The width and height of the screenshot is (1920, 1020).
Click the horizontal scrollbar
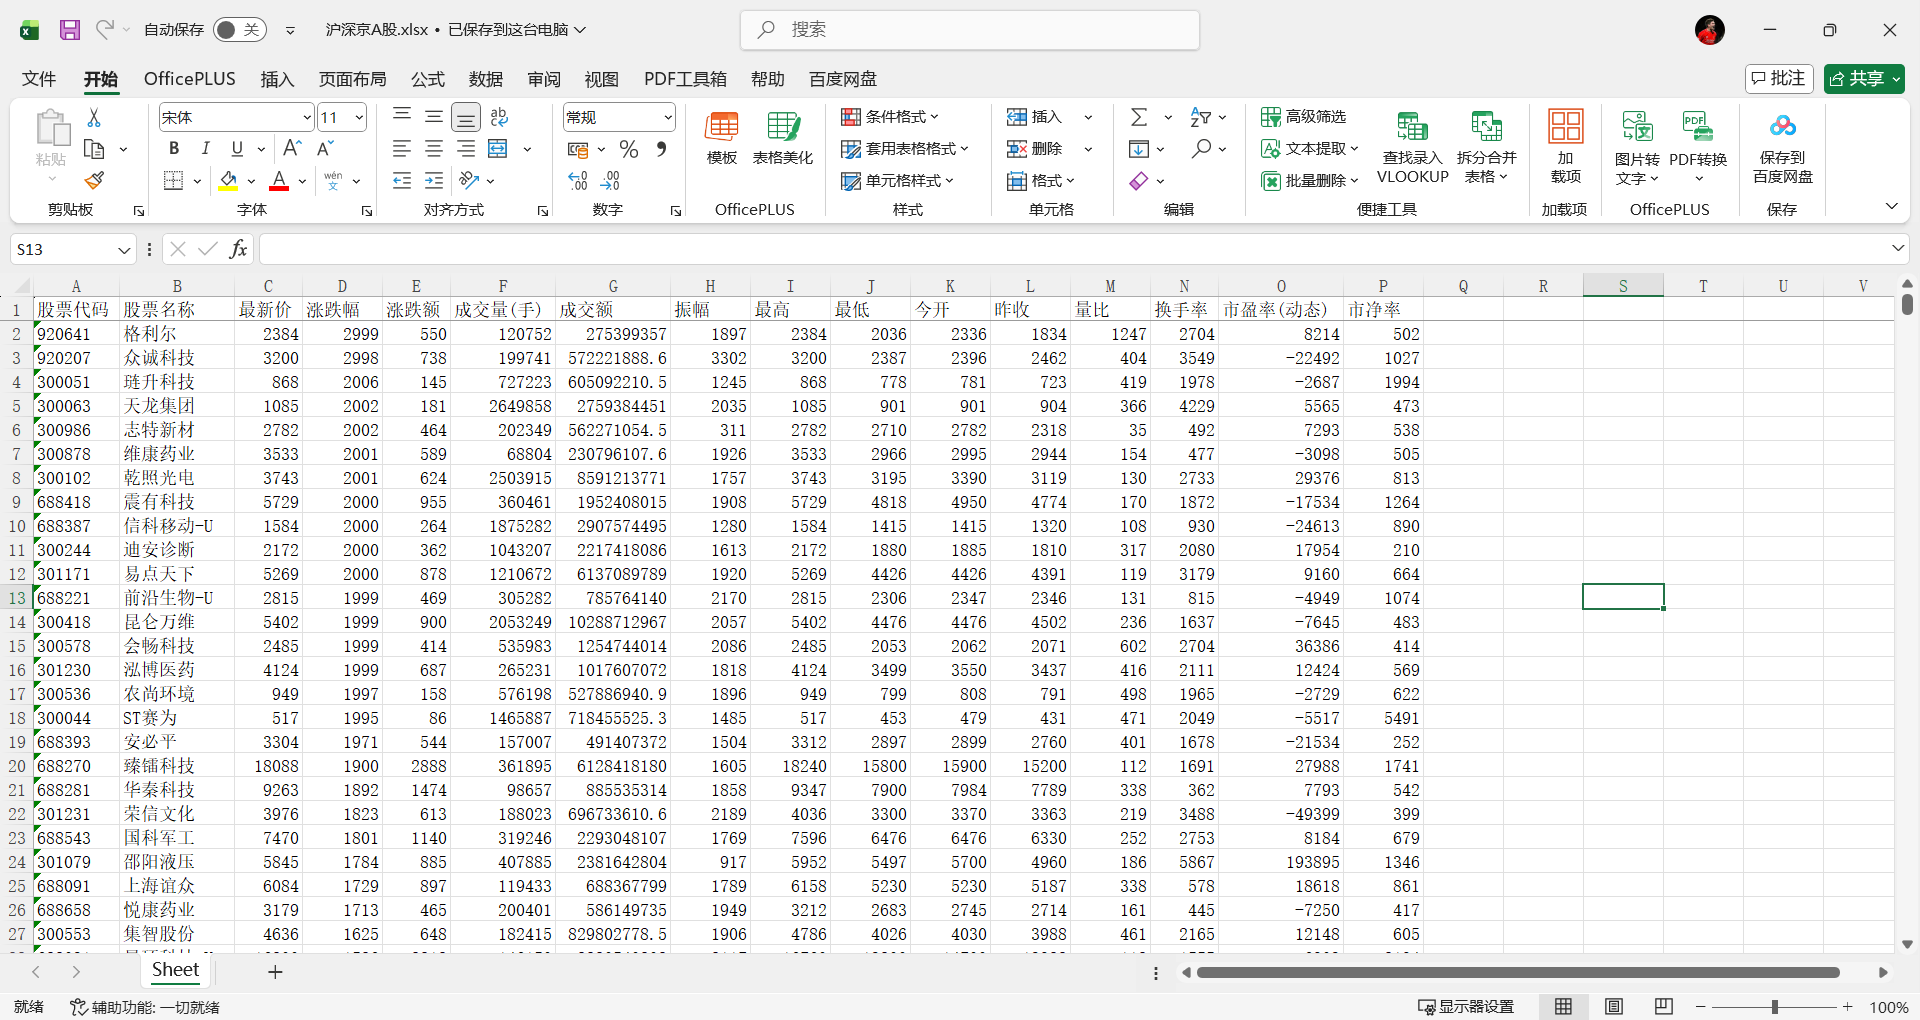1518,972
